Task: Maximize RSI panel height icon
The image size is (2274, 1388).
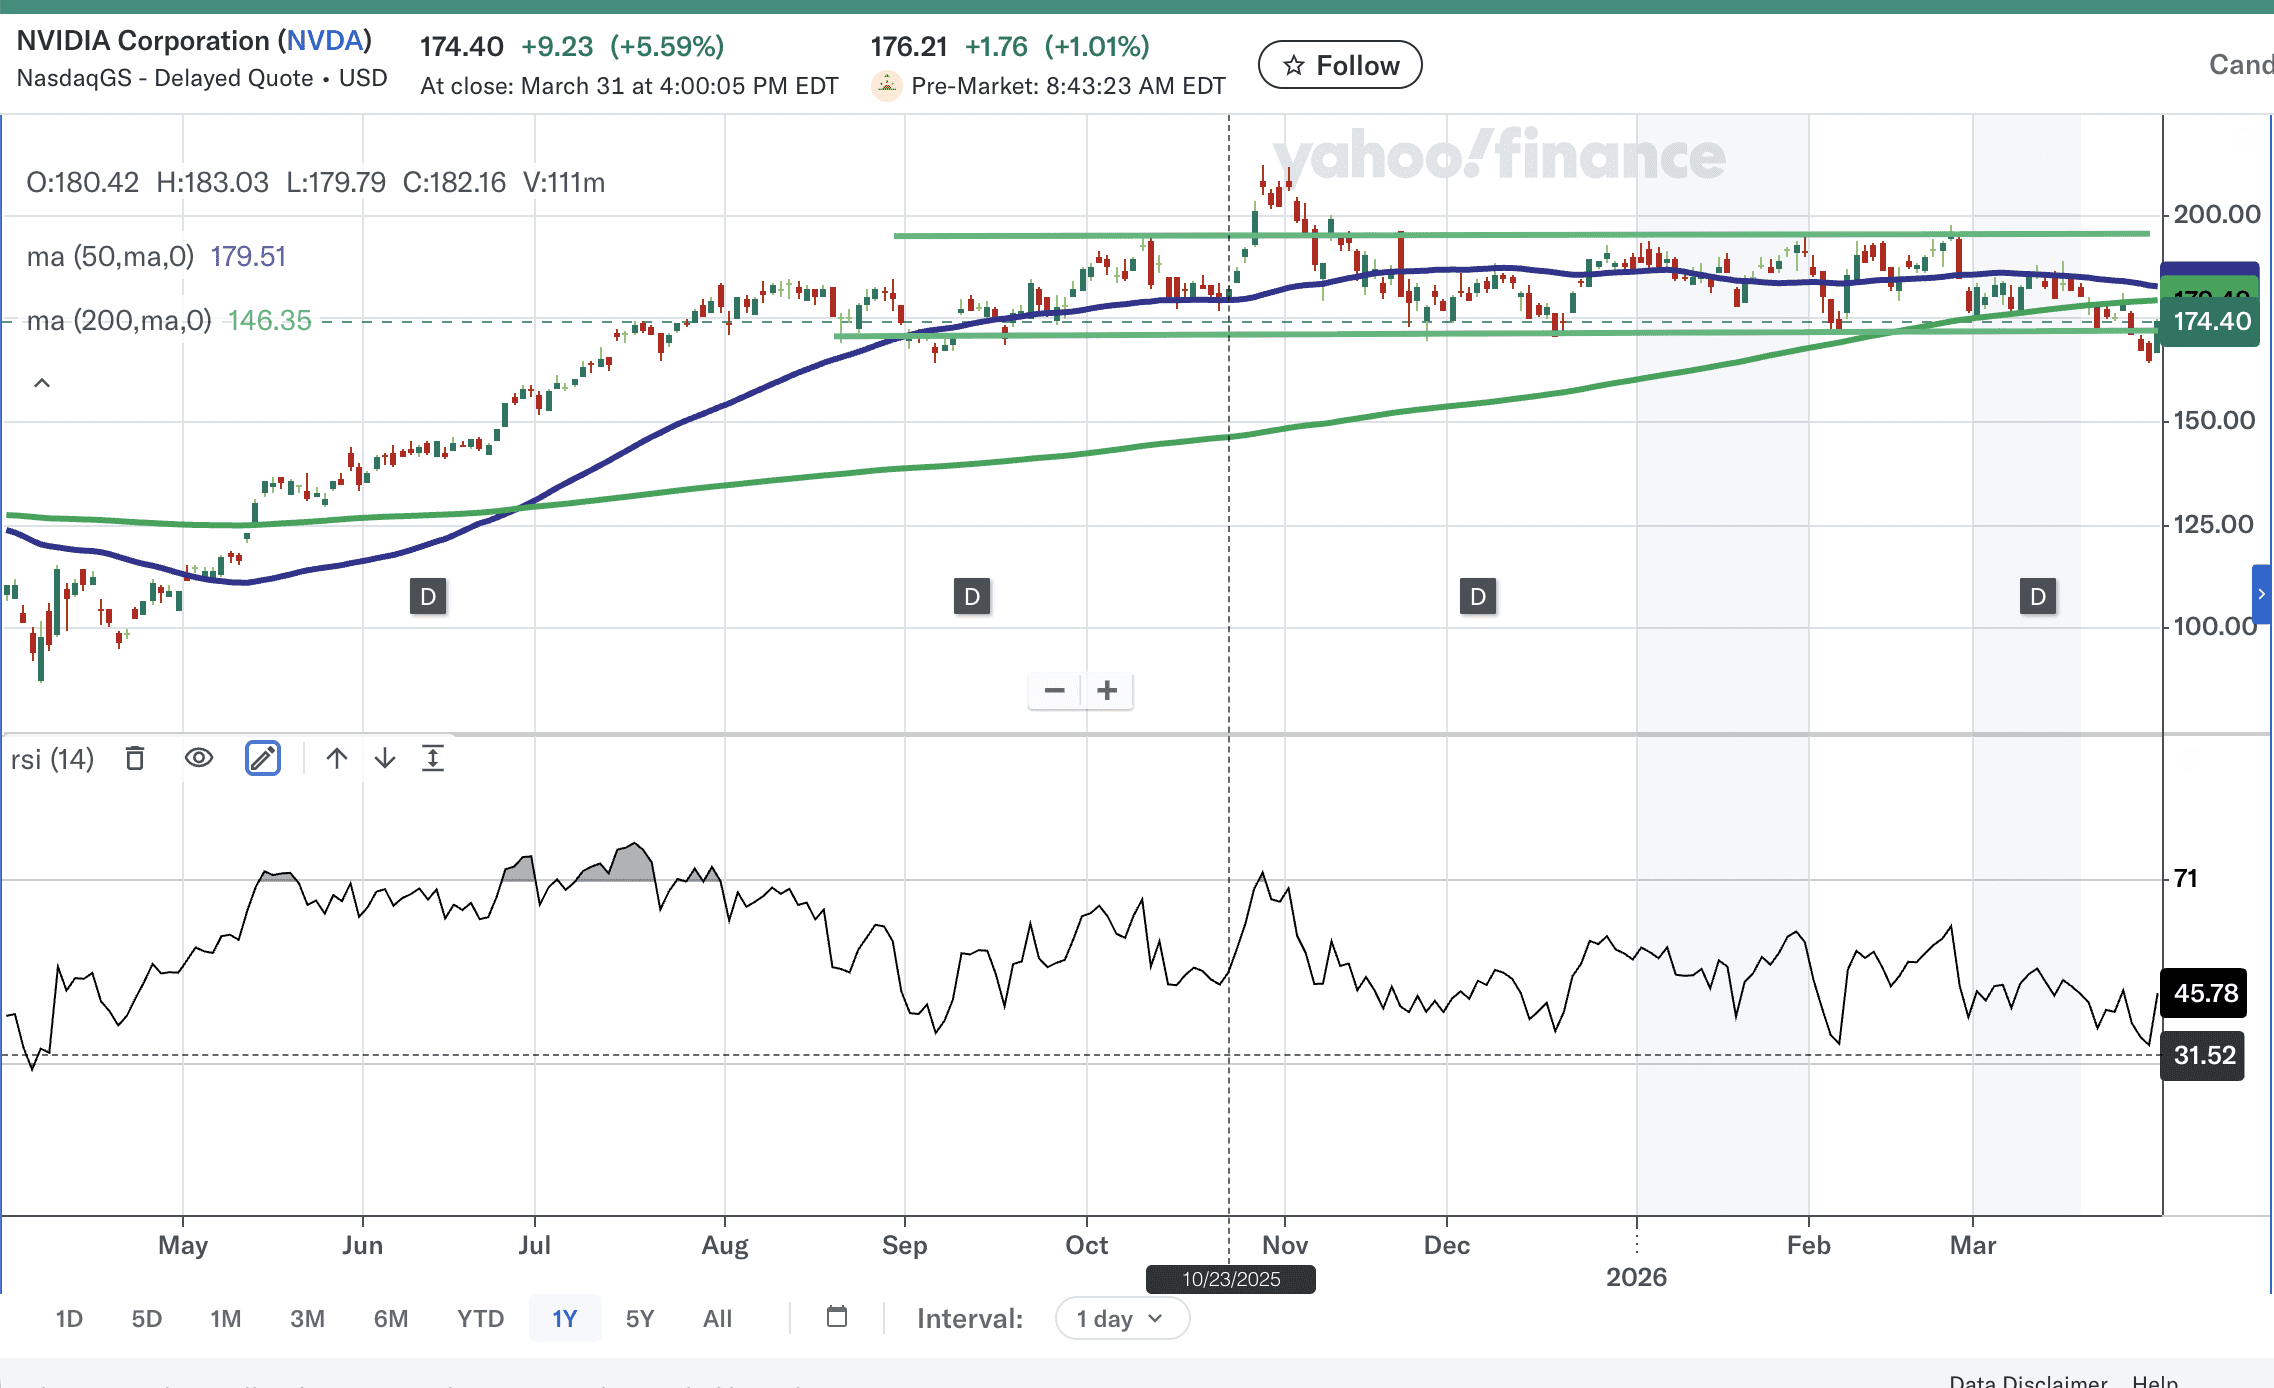Action: tap(433, 759)
